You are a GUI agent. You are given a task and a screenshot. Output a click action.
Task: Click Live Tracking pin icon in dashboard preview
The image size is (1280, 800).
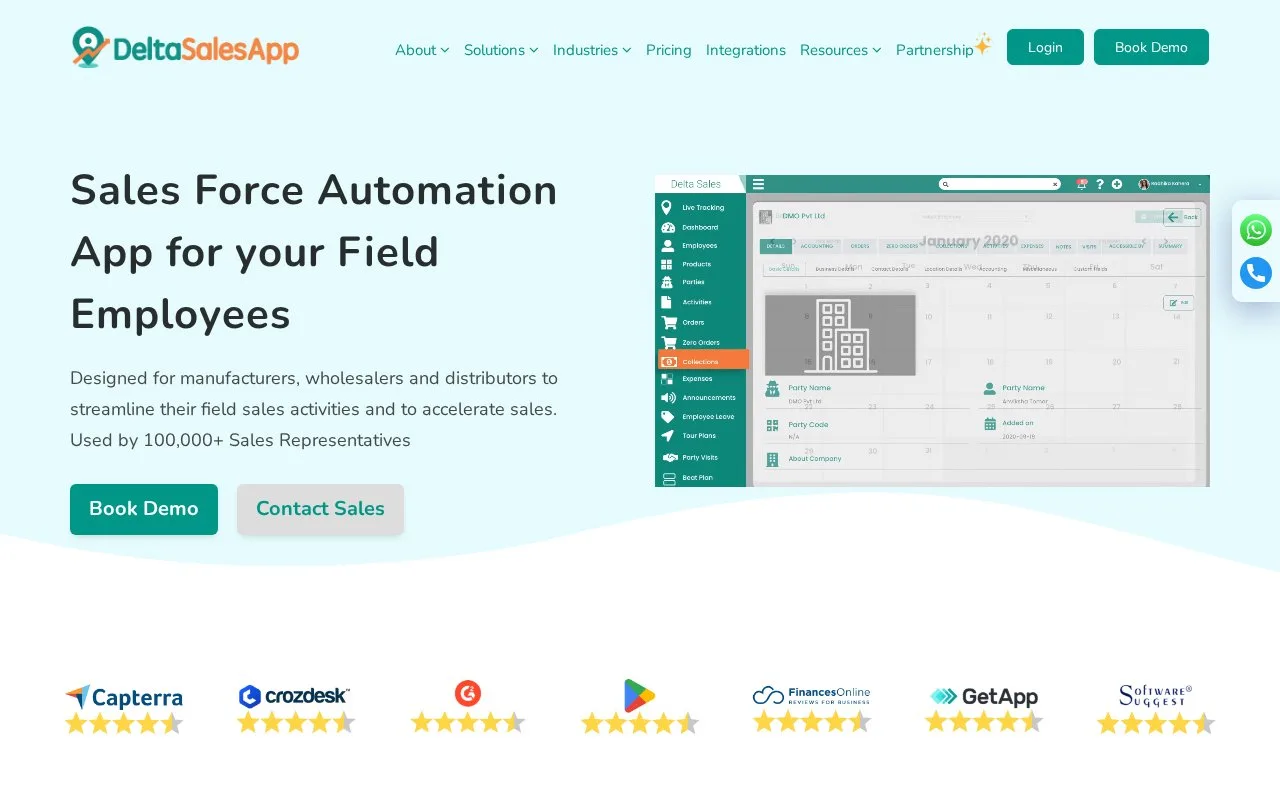coord(667,208)
